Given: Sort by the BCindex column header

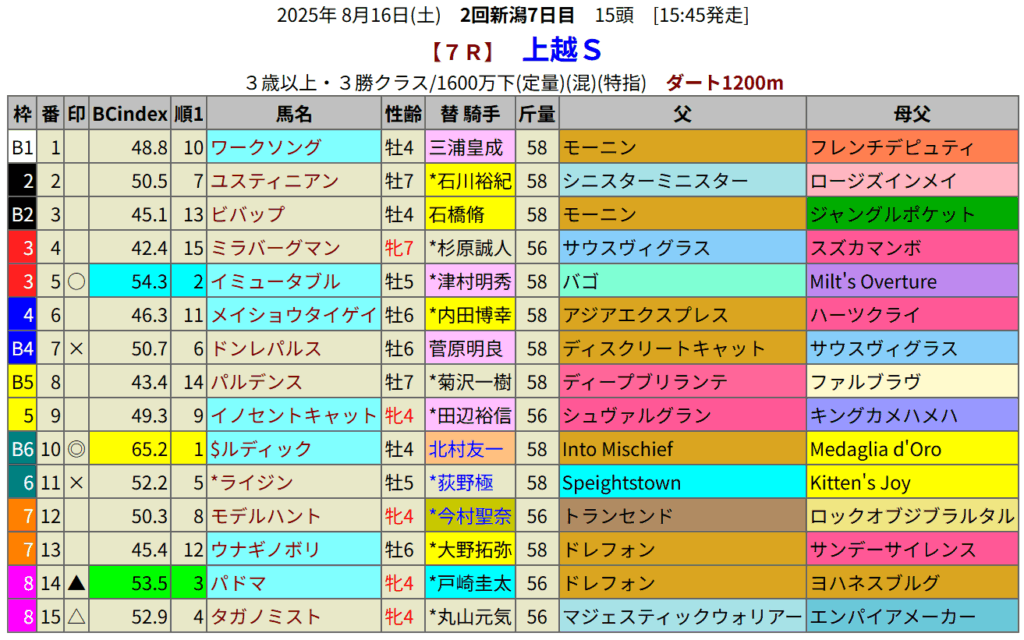Looking at the screenshot, I should click(129, 114).
